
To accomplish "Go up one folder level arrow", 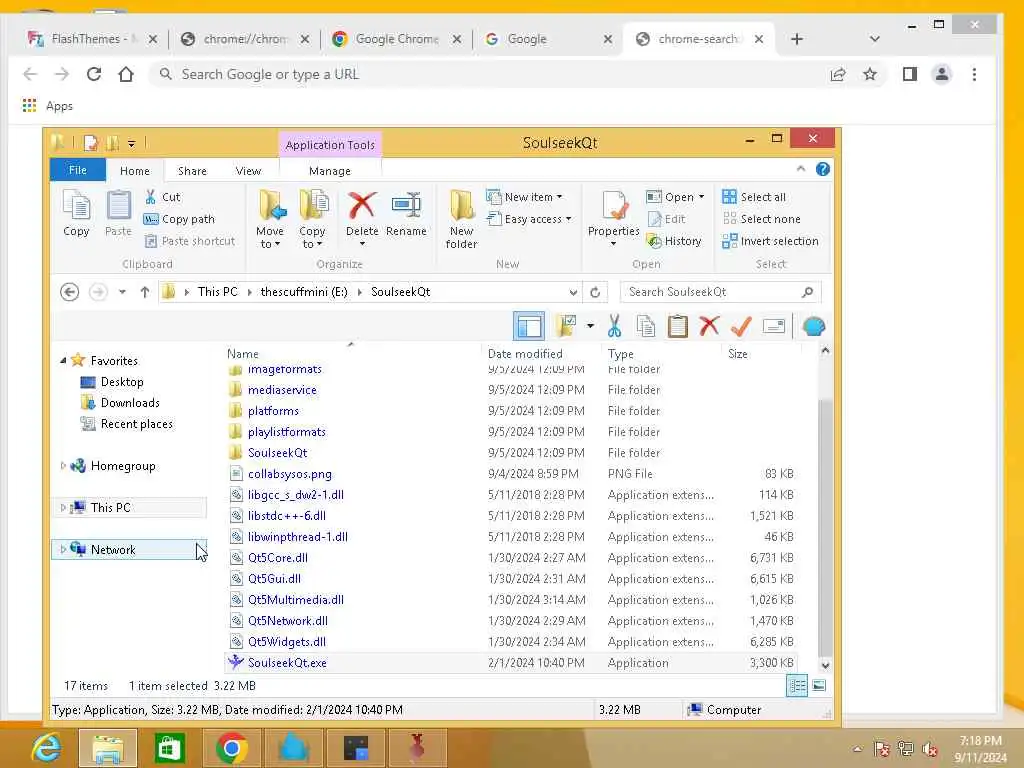I will (x=145, y=292).
